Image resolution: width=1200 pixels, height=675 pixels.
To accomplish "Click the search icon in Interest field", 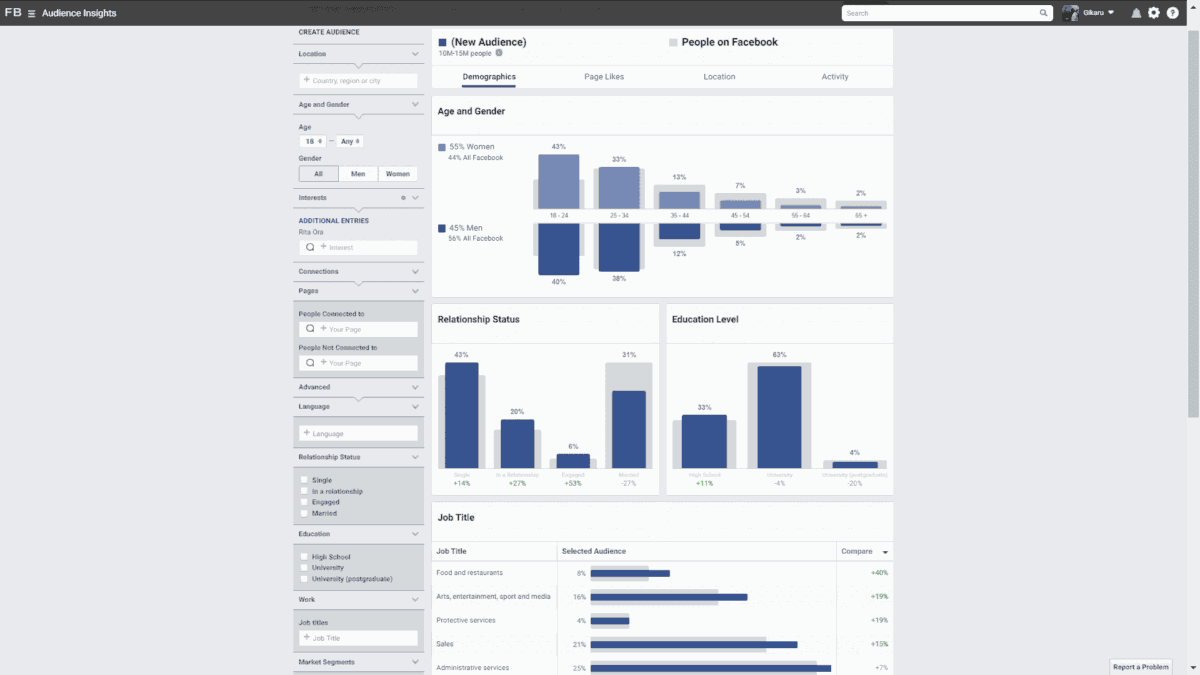I will [310, 247].
